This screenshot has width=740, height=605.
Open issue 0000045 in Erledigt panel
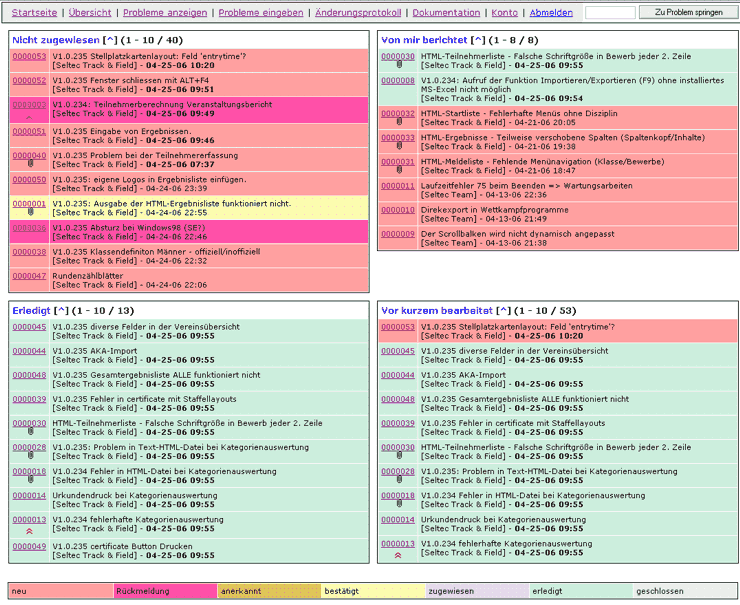pyautogui.click(x=29, y=327)
